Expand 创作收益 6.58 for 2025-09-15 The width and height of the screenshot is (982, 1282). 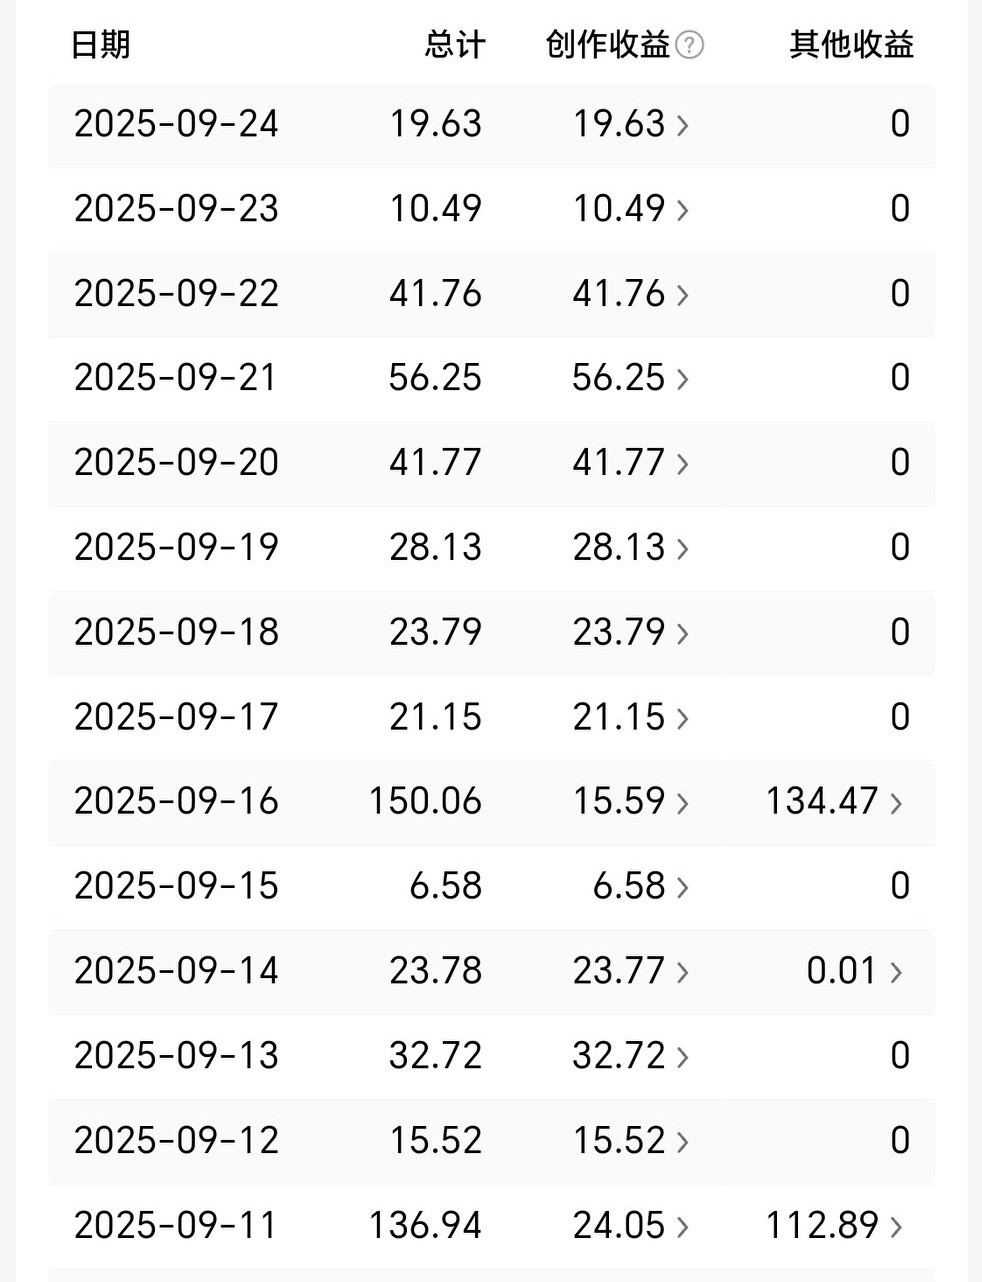tap(682, 887)
